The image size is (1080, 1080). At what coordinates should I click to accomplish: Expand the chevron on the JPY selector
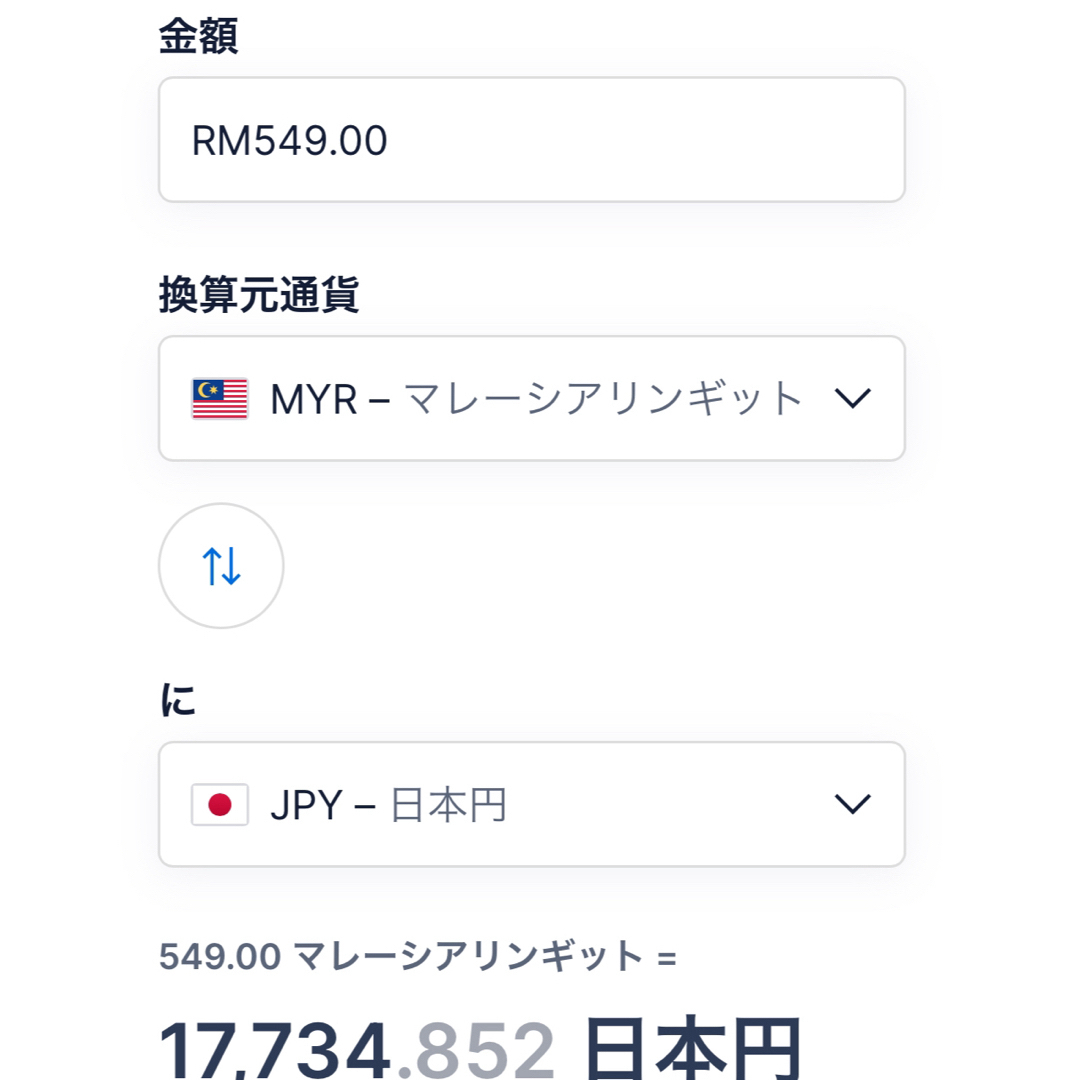point(853,804)
